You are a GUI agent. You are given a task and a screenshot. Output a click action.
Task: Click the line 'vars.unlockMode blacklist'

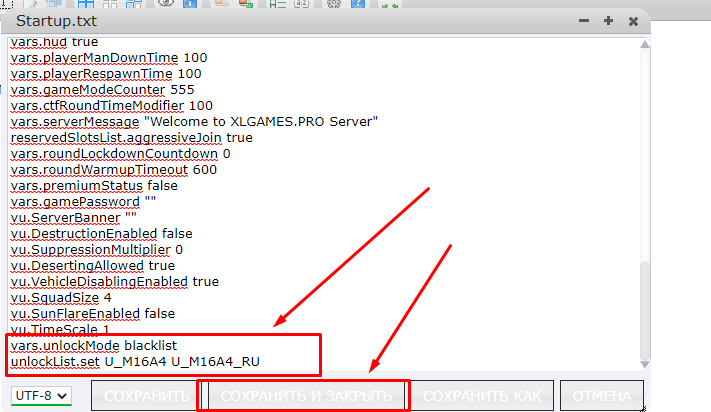(x=94, y=346)
